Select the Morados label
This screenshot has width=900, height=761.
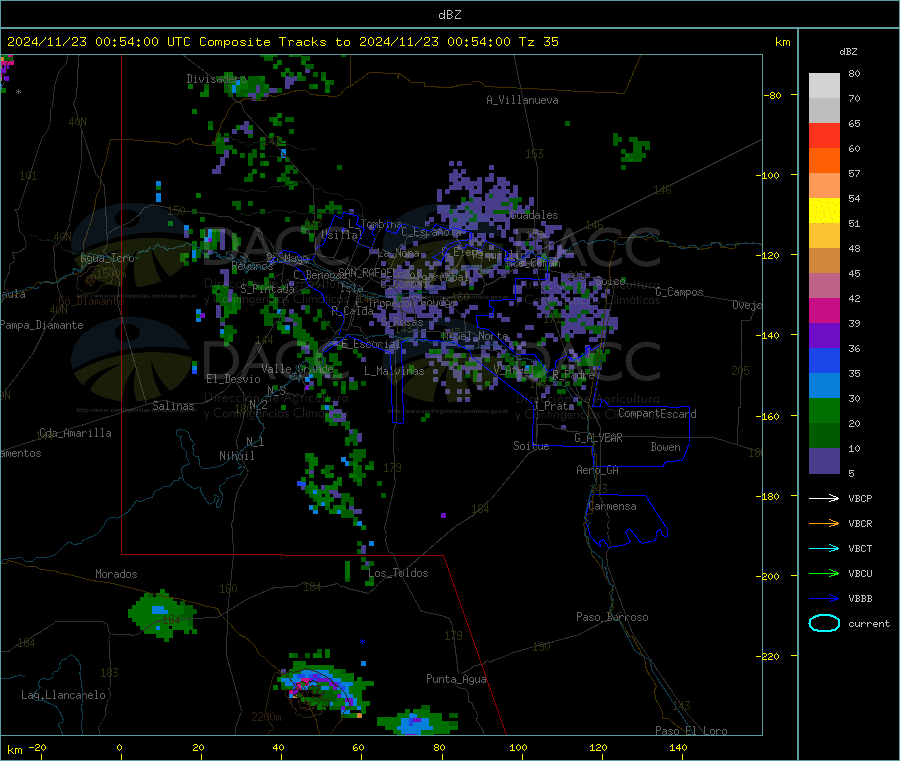[x=116, y=574]
